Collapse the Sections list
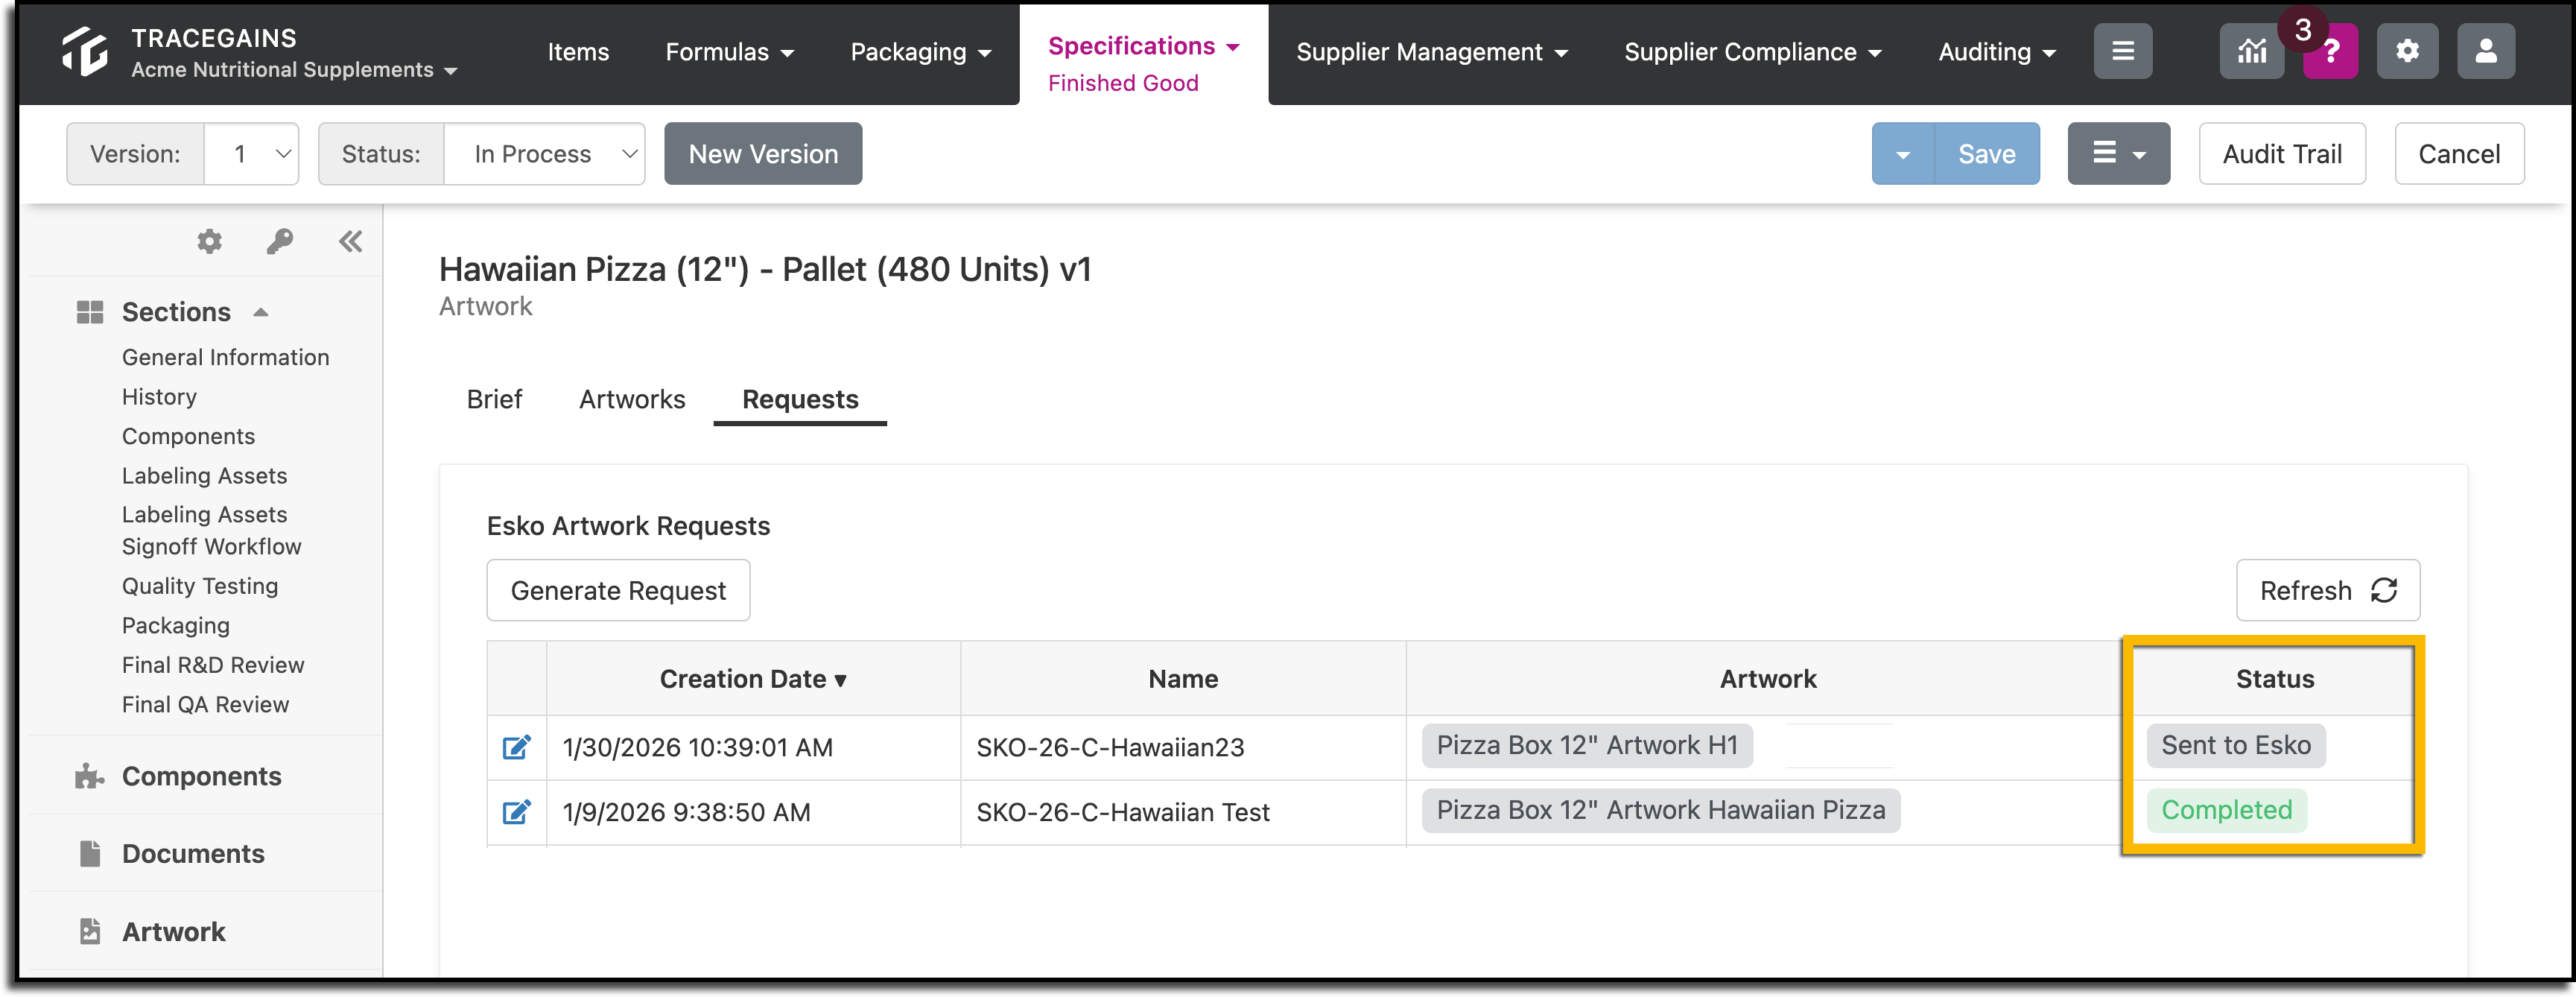Screen dimensions: 2576x997 click(x=261, y=312)
